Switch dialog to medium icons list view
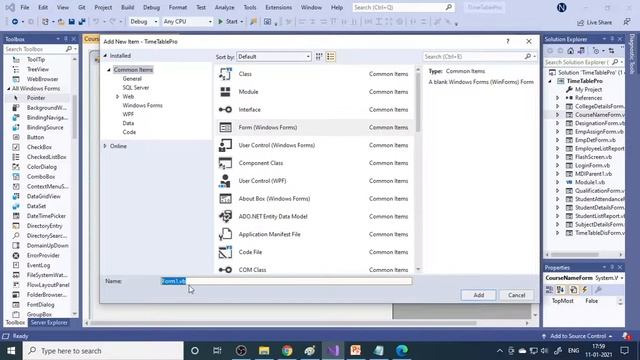This screenshot has height=360, width=640. pos(331,57)
